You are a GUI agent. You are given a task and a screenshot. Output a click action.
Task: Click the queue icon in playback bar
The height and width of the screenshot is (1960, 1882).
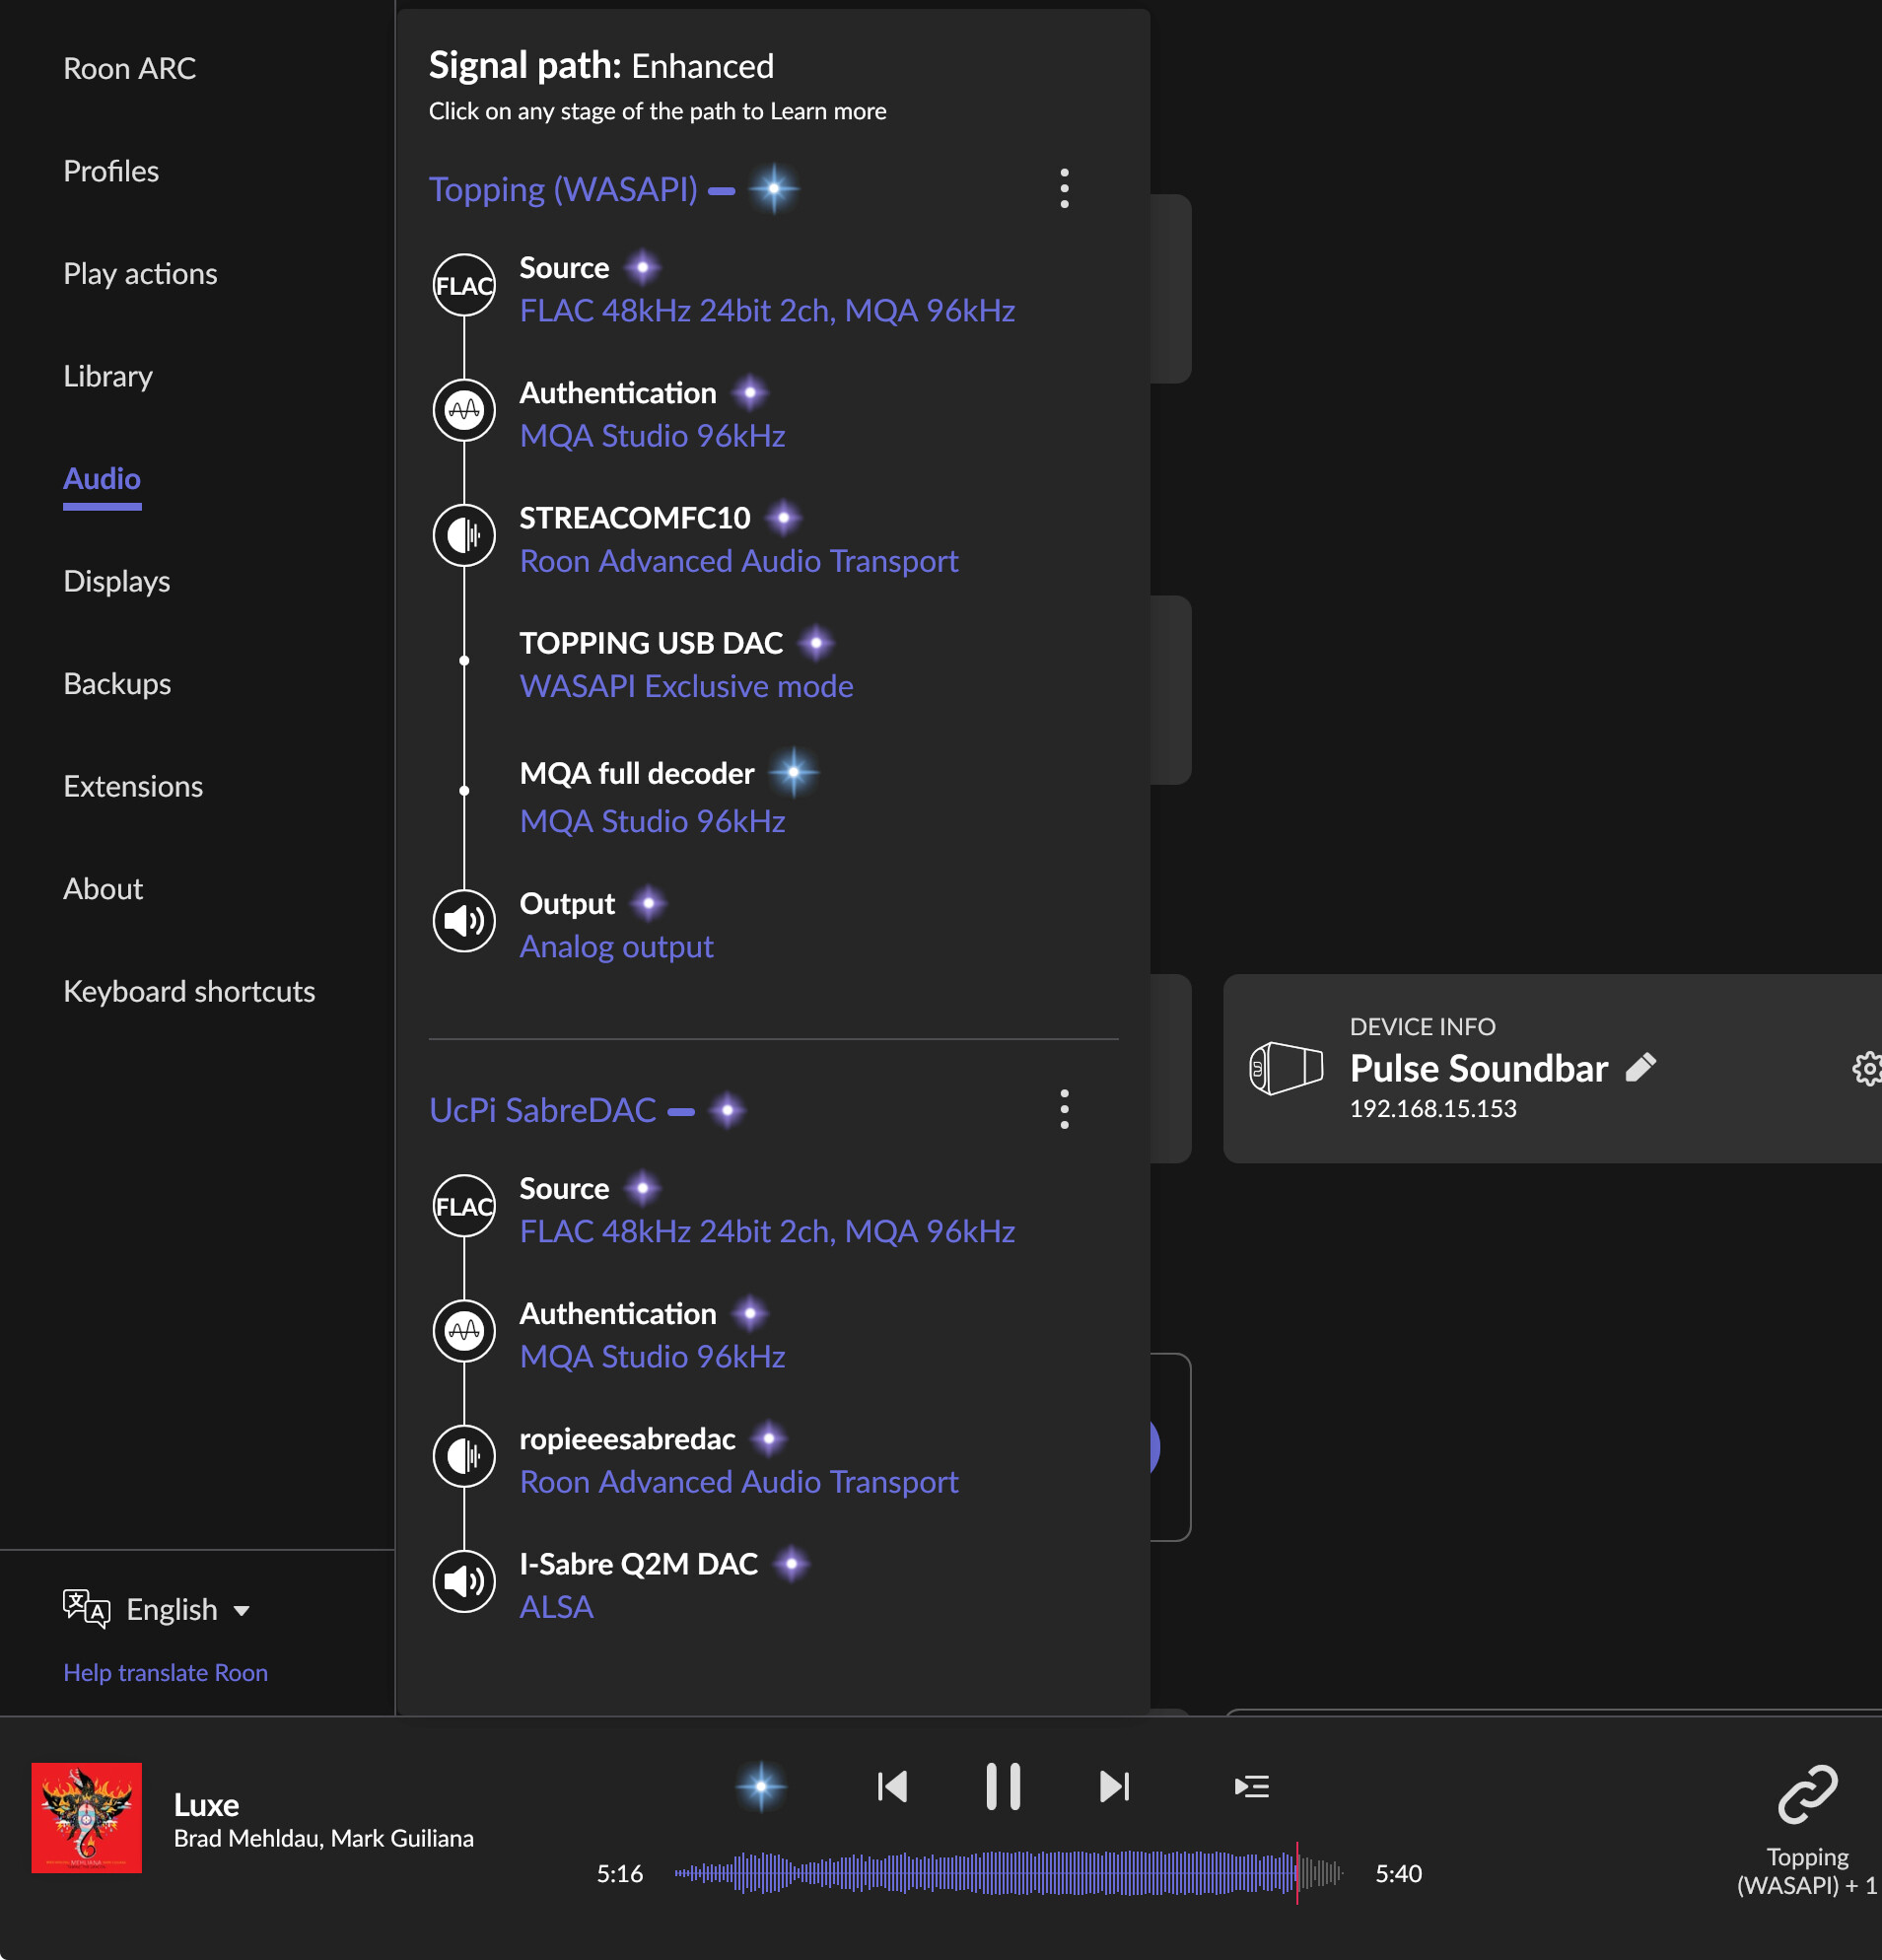(x=1251, y=1786)
